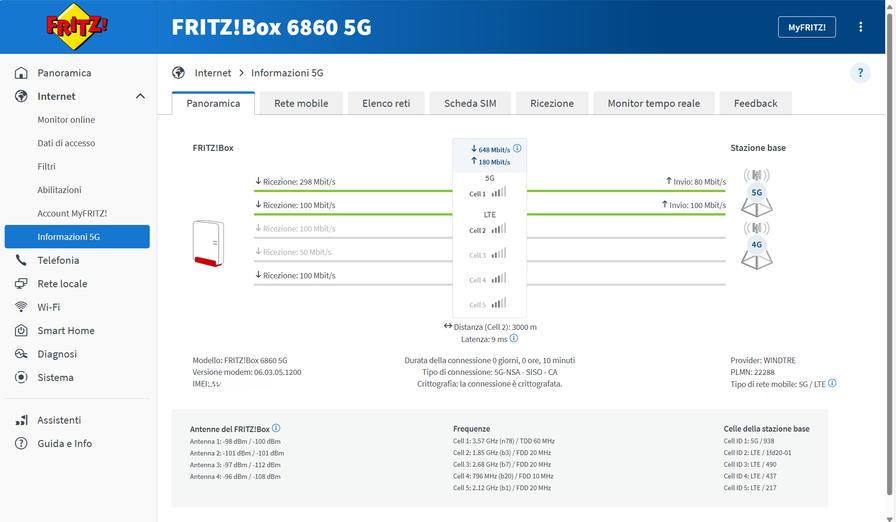Click the Guida e Info question icon
The image size is (896, 522).
click(x=21, y=443)
